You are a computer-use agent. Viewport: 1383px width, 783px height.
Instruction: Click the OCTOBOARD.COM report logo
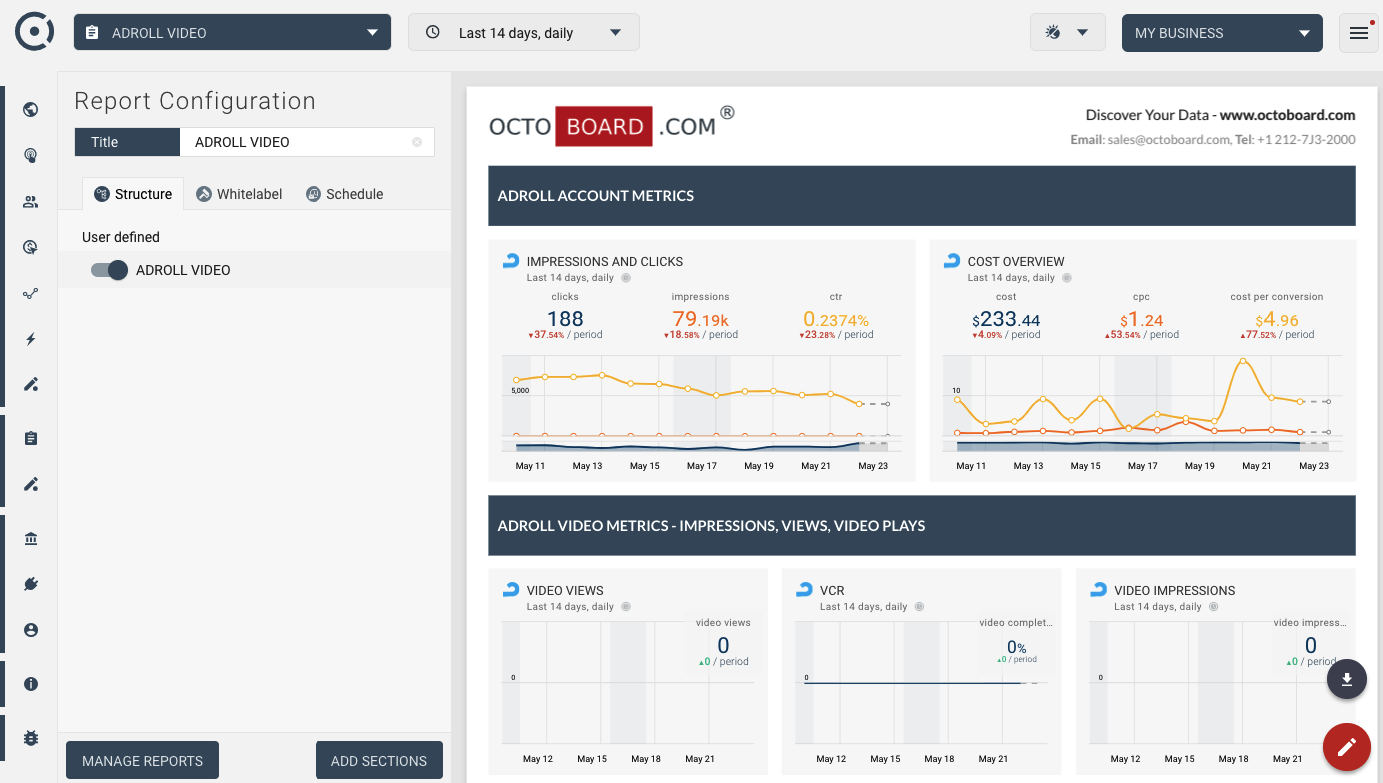612,125
